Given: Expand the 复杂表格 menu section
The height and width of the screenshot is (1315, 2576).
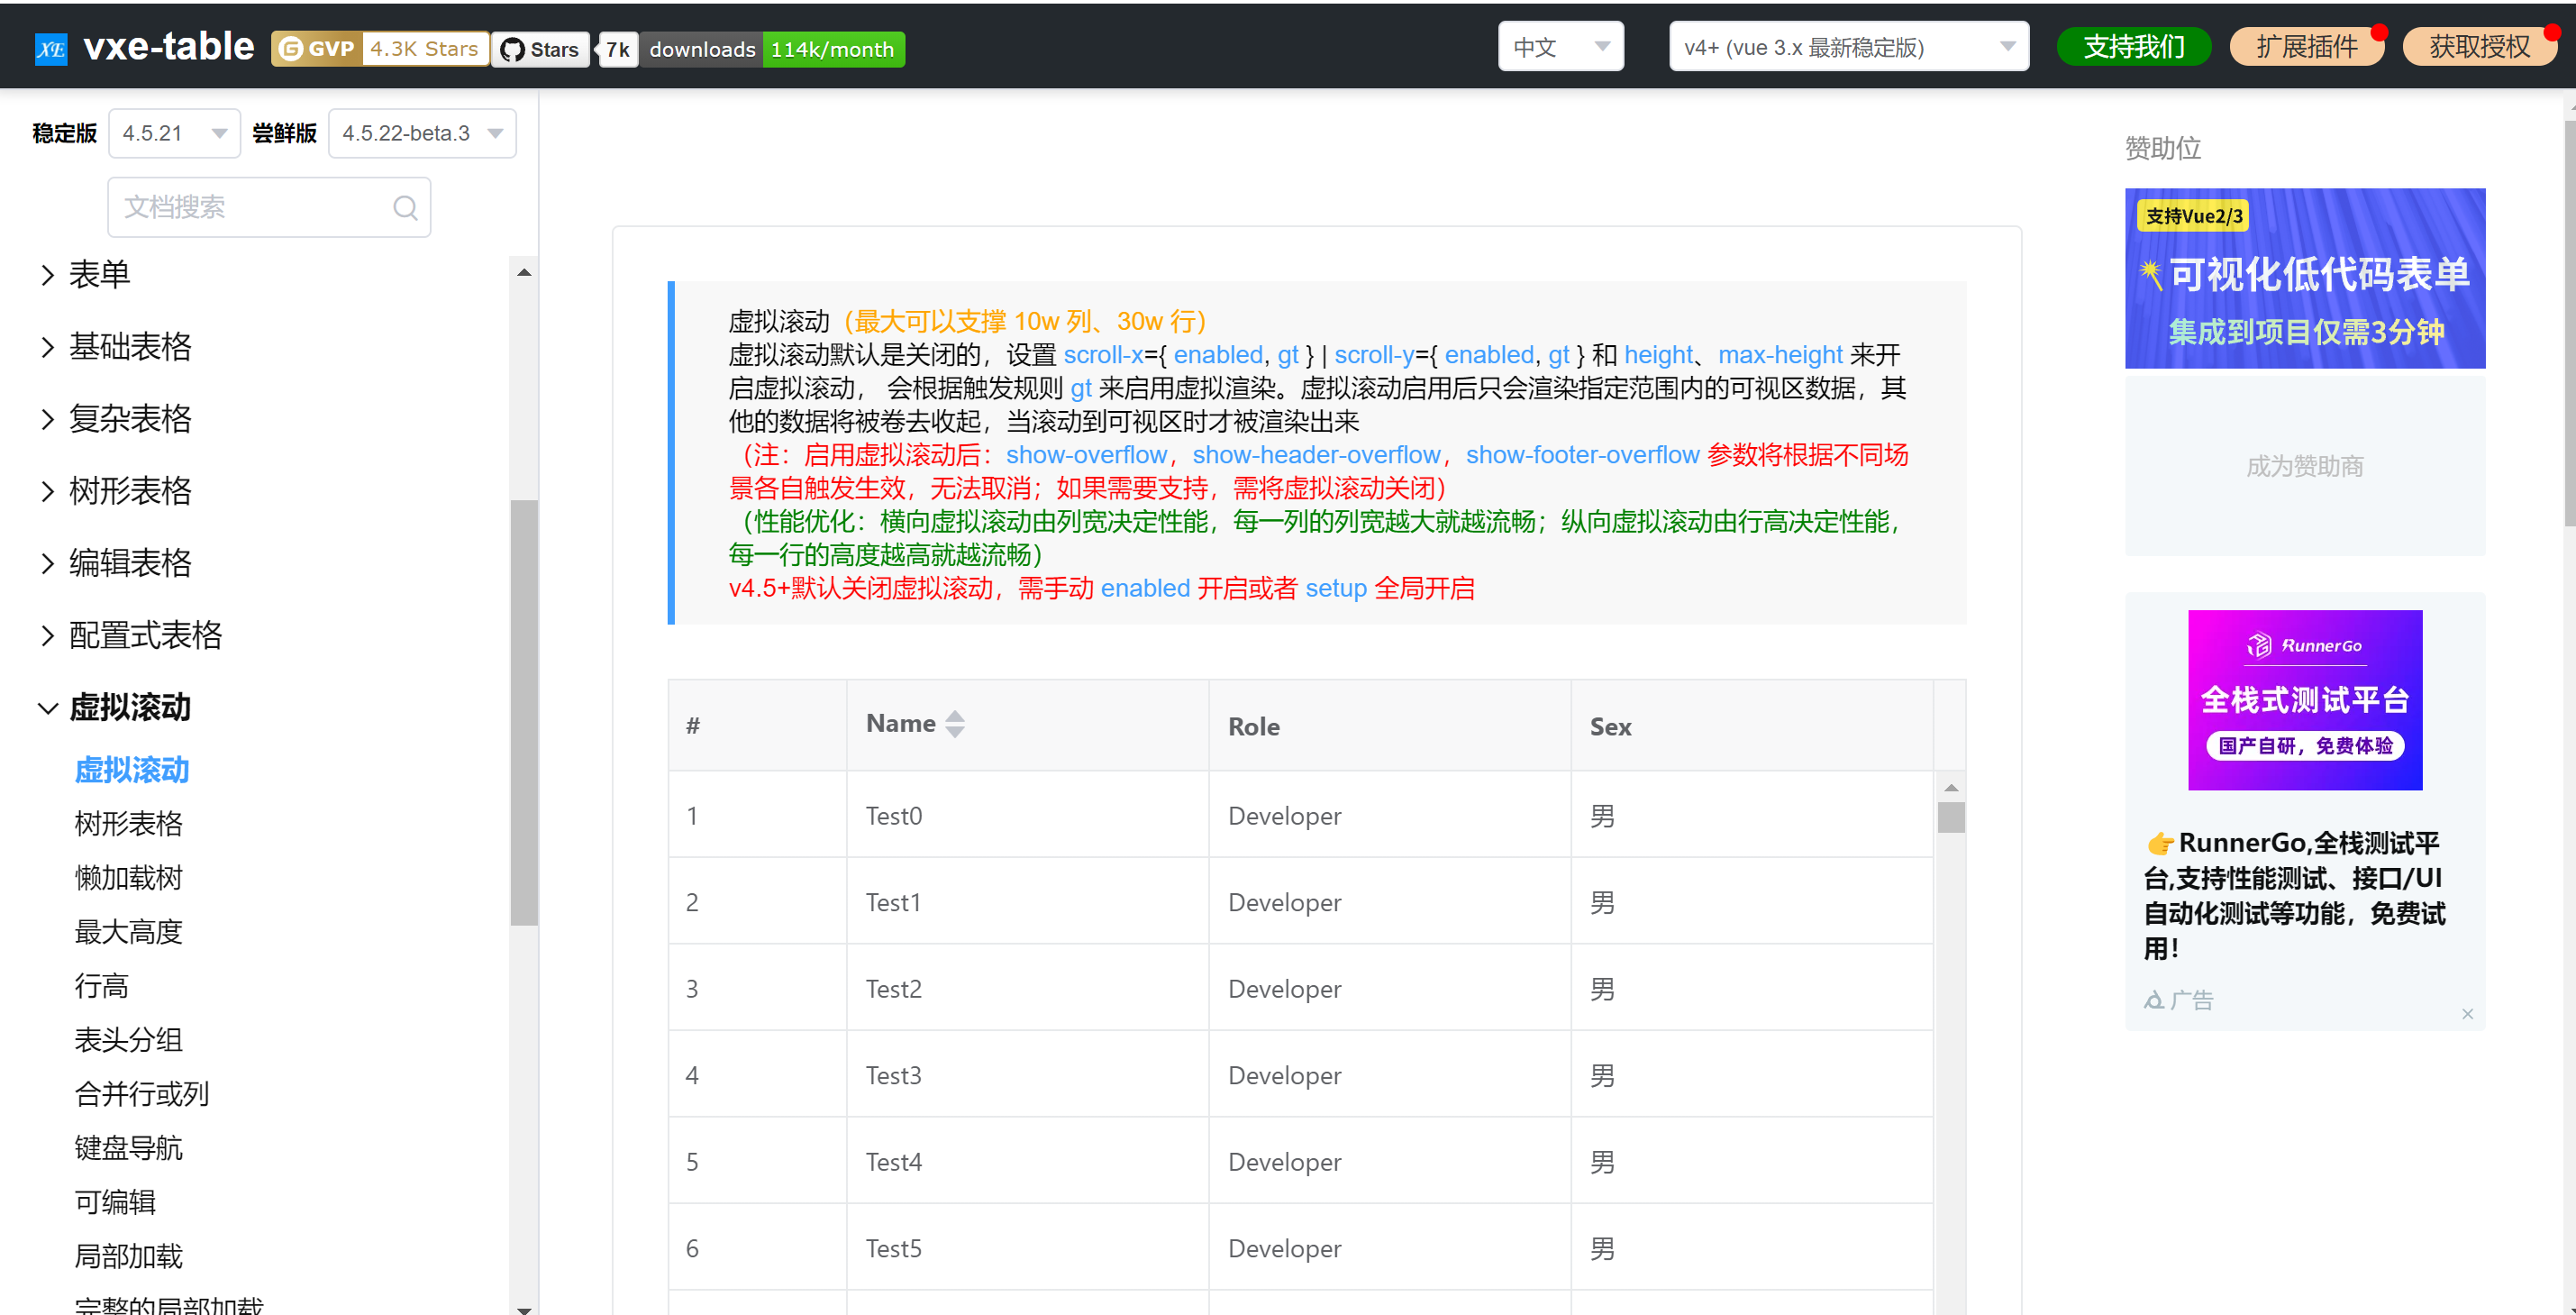Looking at the screenshot, I should tap(115, 418).
